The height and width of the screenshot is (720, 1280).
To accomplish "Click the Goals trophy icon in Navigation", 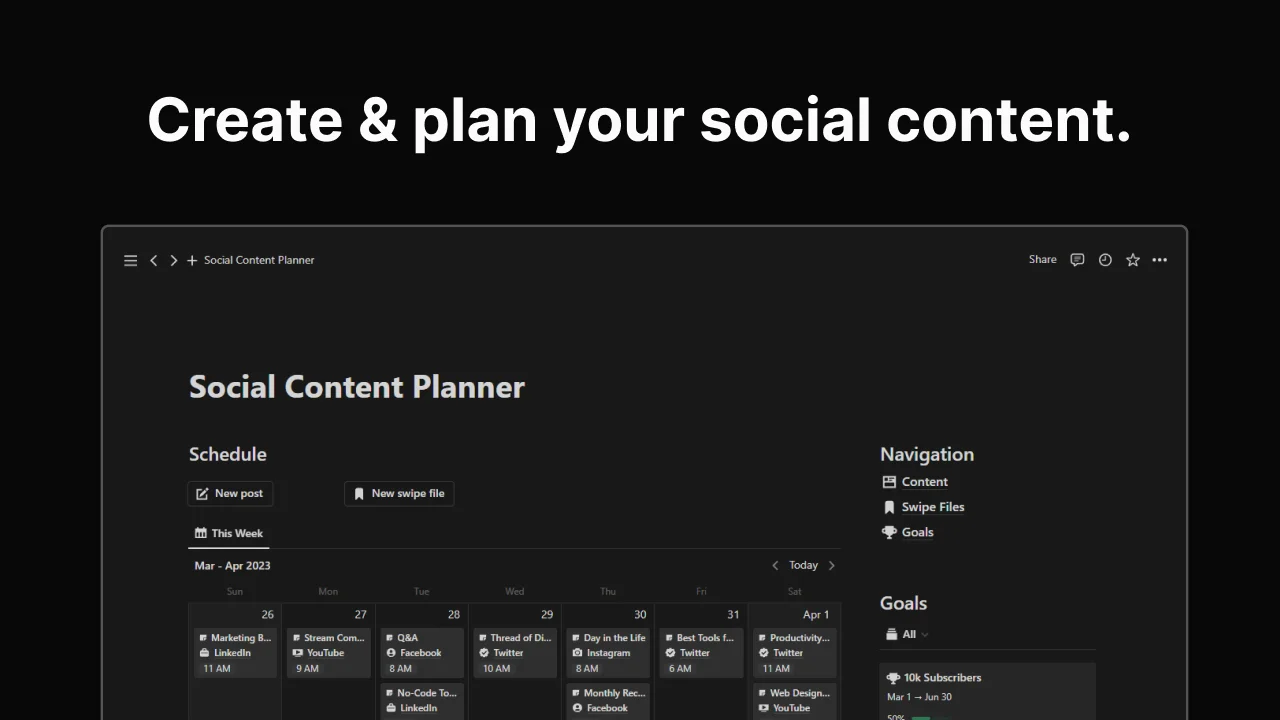I will point(889,532).
